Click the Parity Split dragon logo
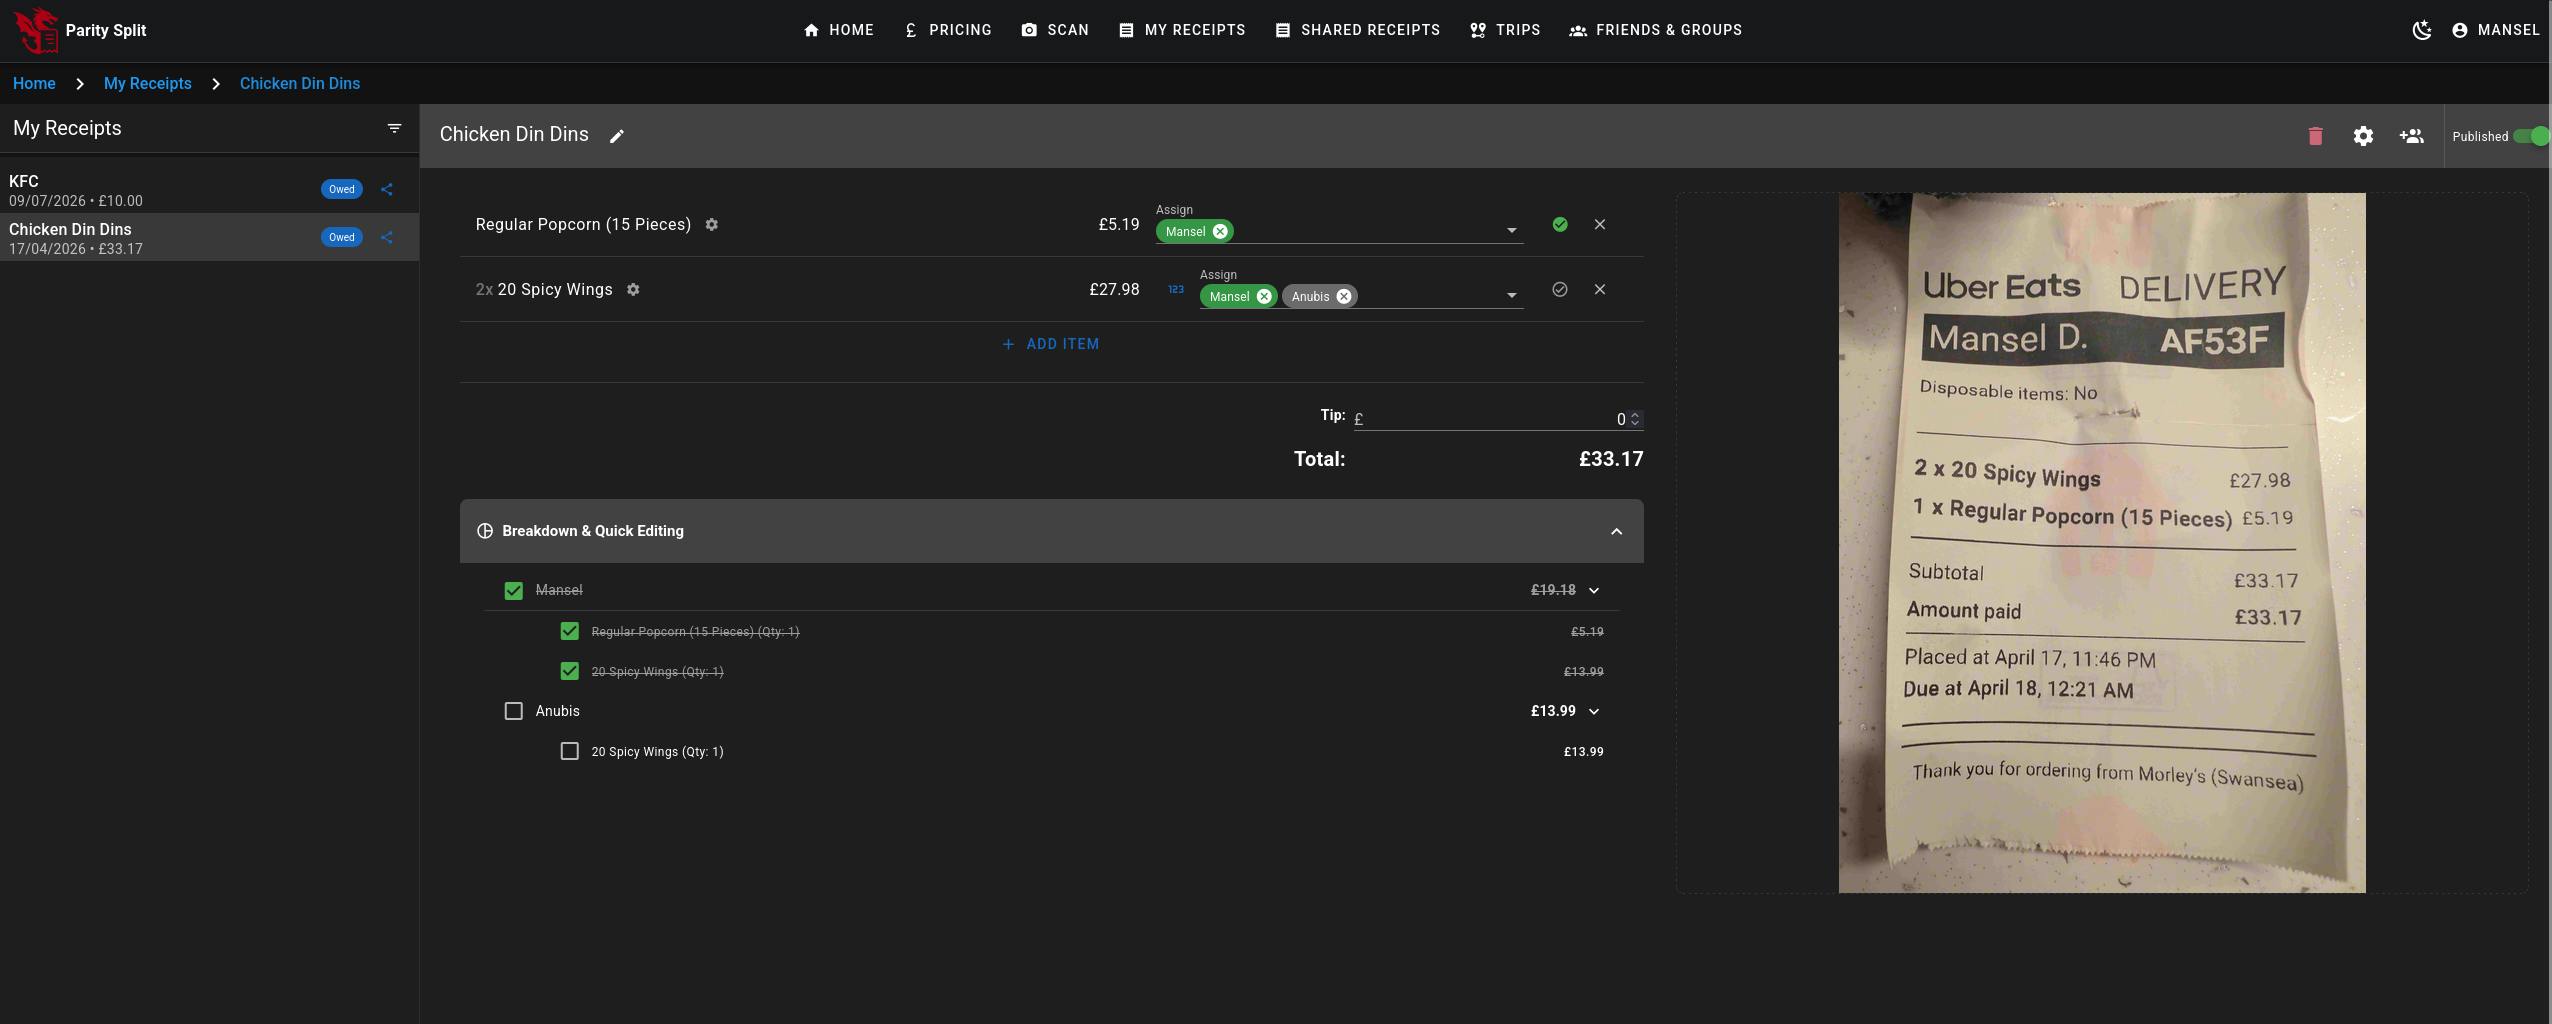This screenshot has width=2552, height=1024. (x=37, y=30)
